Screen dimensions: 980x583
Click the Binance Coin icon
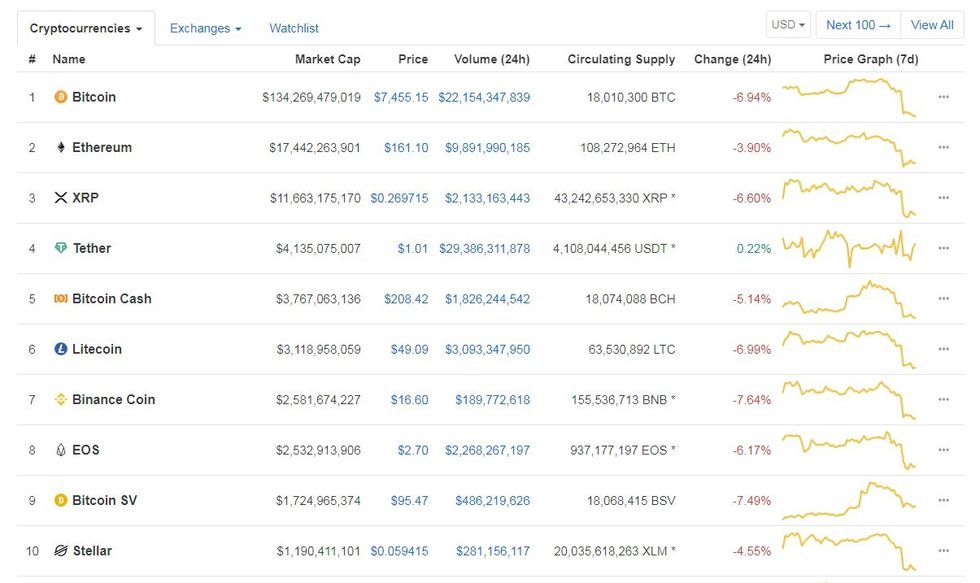coord(60,399)
